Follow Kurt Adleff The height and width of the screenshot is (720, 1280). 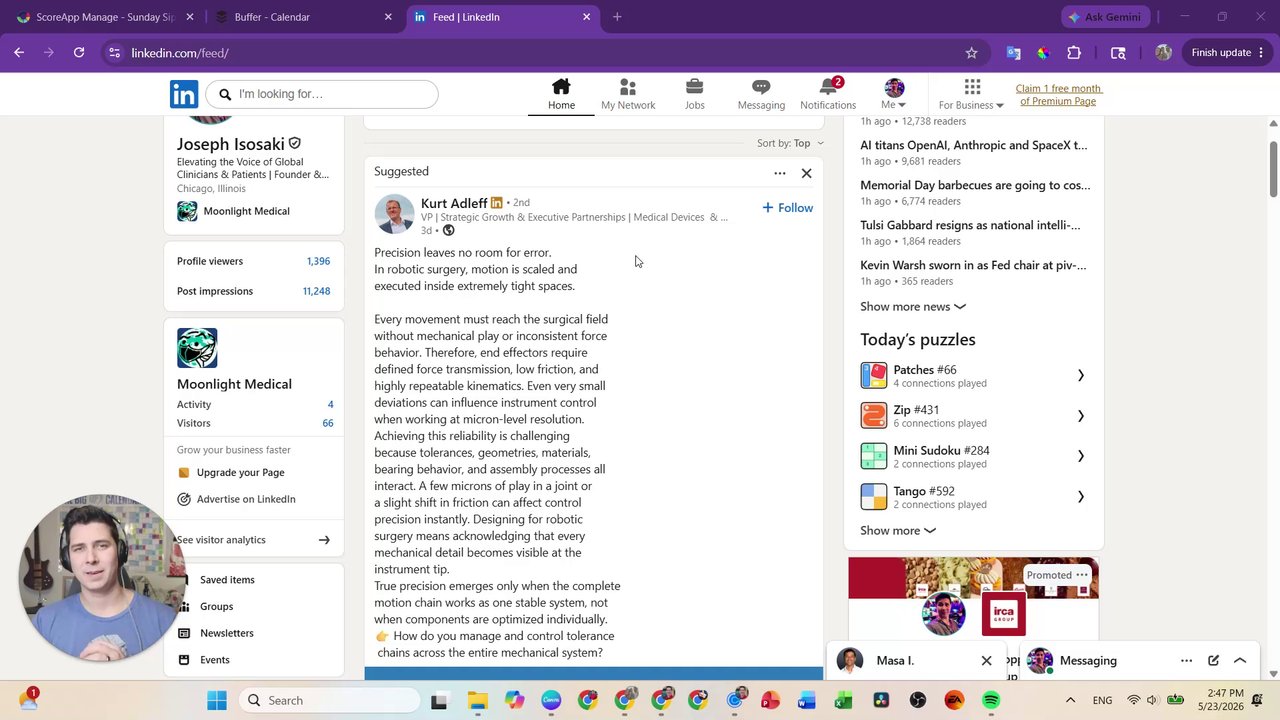pyautogui.click(x=787, y=208)
